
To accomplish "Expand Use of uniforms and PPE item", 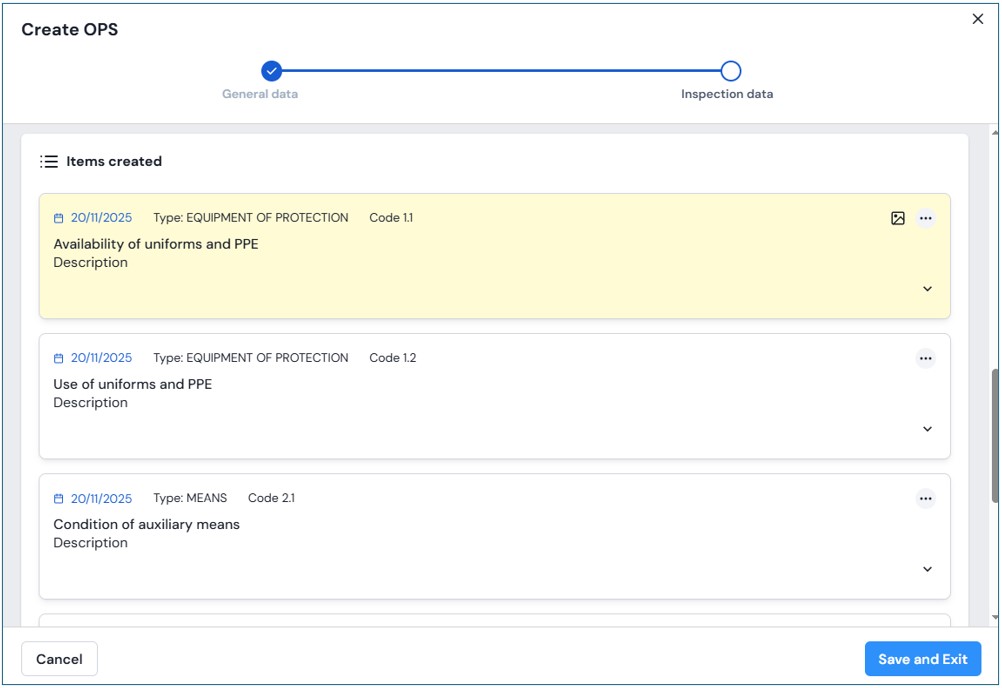I will (927, 429).
